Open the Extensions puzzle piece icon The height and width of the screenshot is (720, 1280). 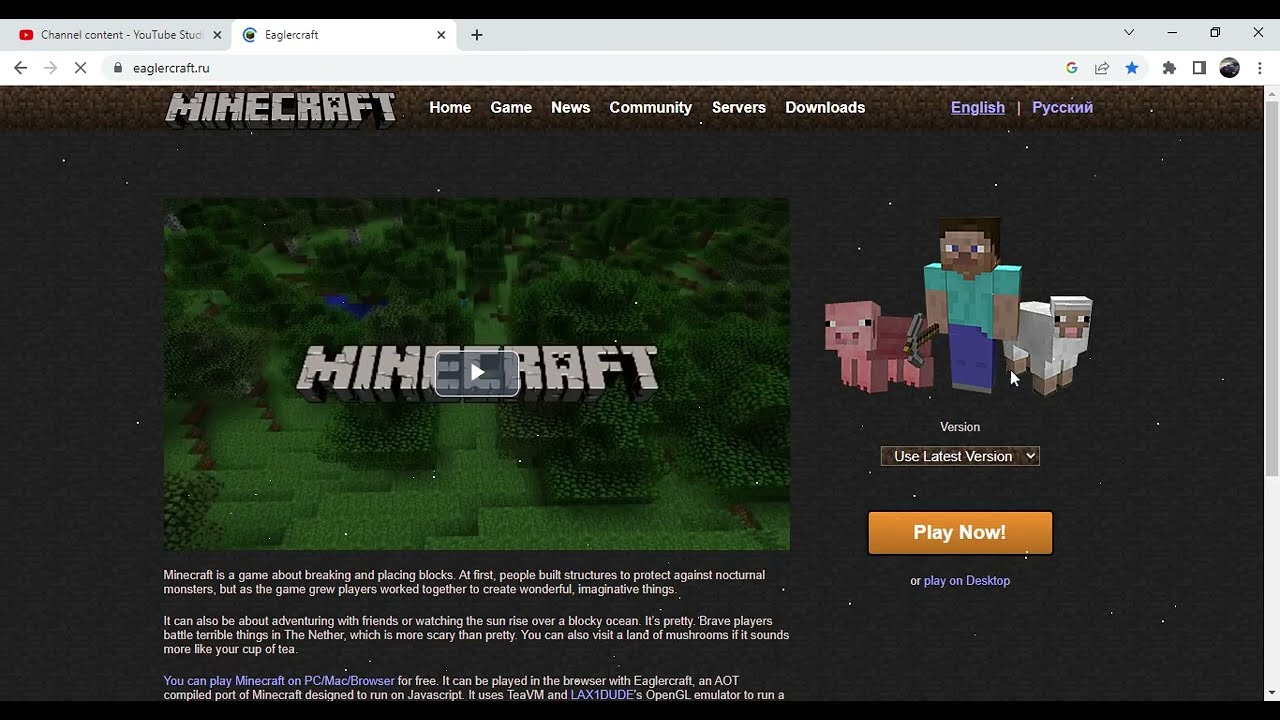1169,68
